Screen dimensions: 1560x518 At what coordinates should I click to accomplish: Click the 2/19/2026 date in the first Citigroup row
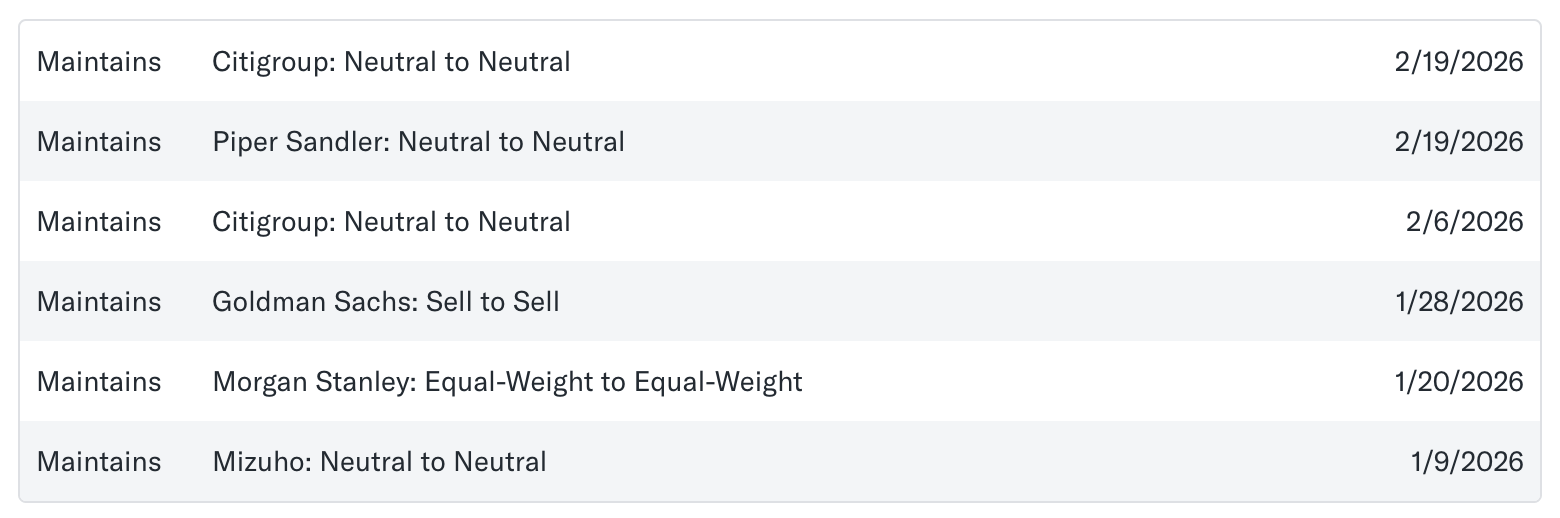coord(1458,62)
